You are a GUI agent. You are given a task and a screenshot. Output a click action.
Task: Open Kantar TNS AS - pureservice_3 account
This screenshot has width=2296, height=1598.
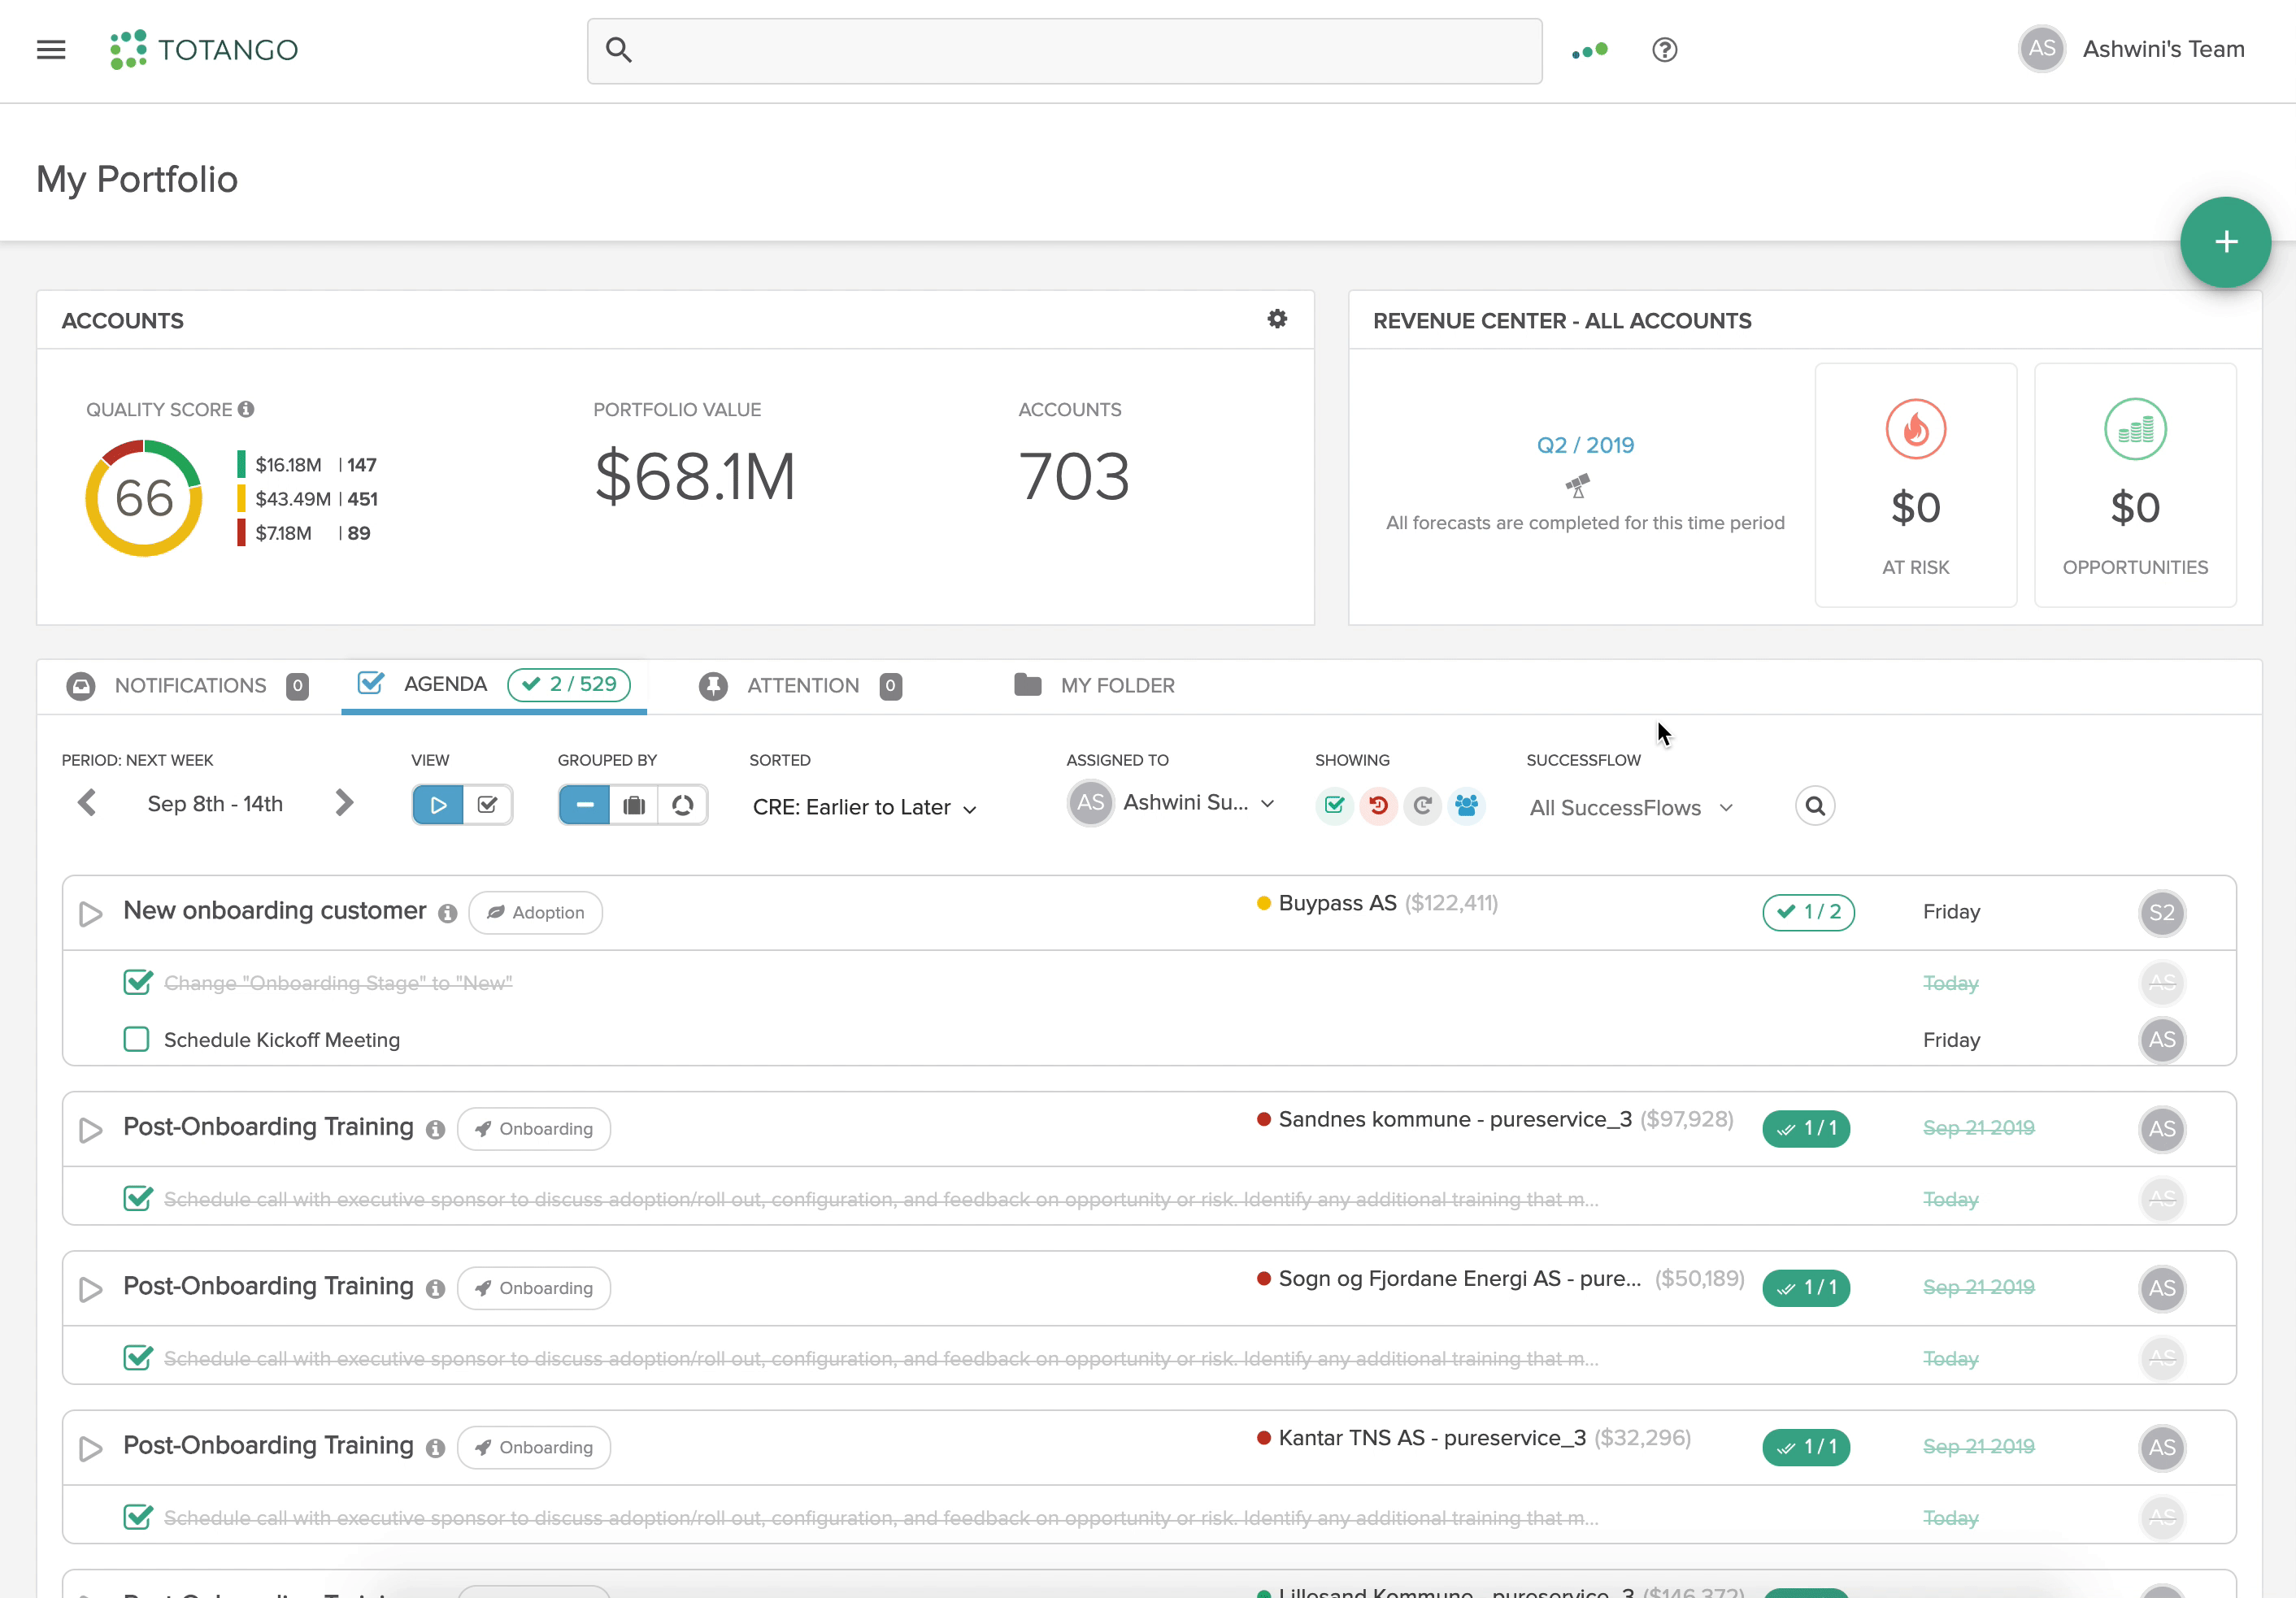[x=1432, y=1438]
